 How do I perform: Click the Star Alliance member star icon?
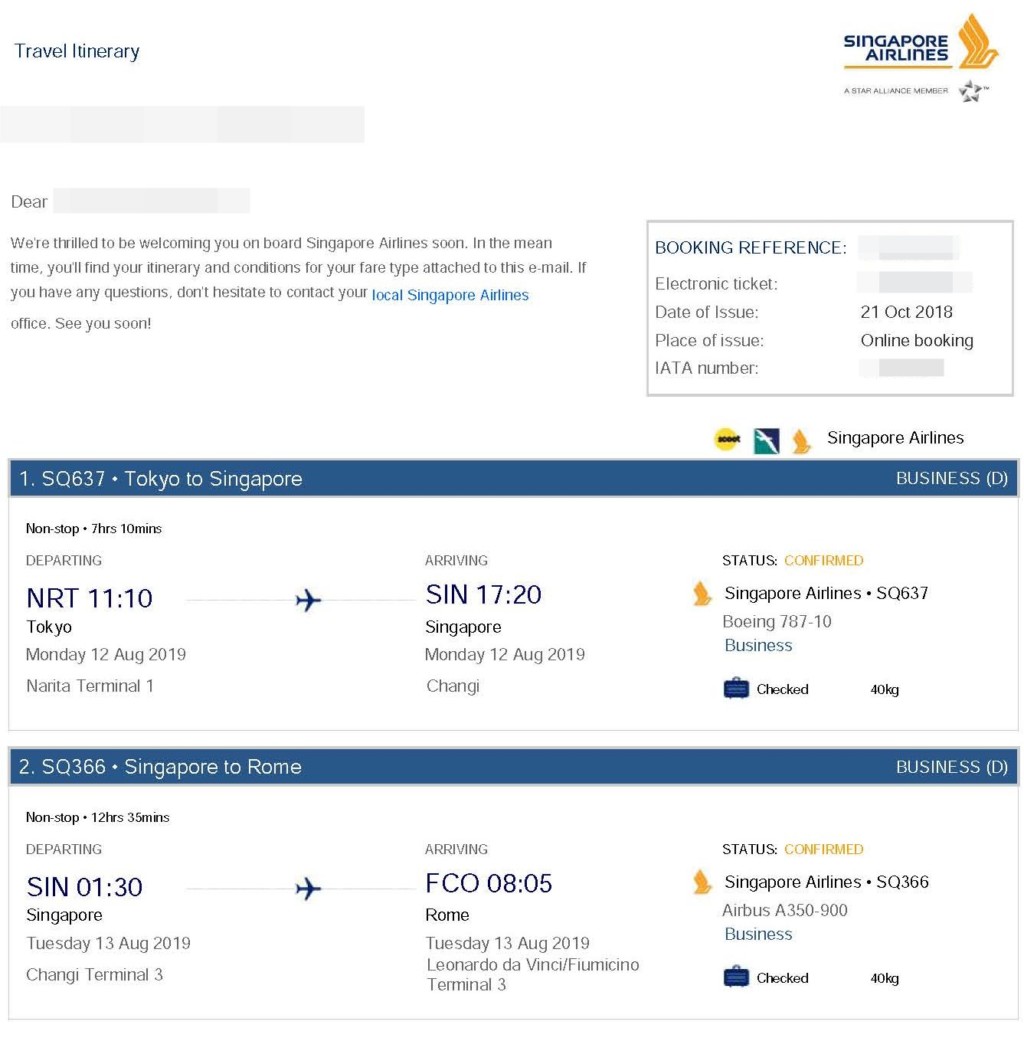pyautogui.click(x=970, y=91)
